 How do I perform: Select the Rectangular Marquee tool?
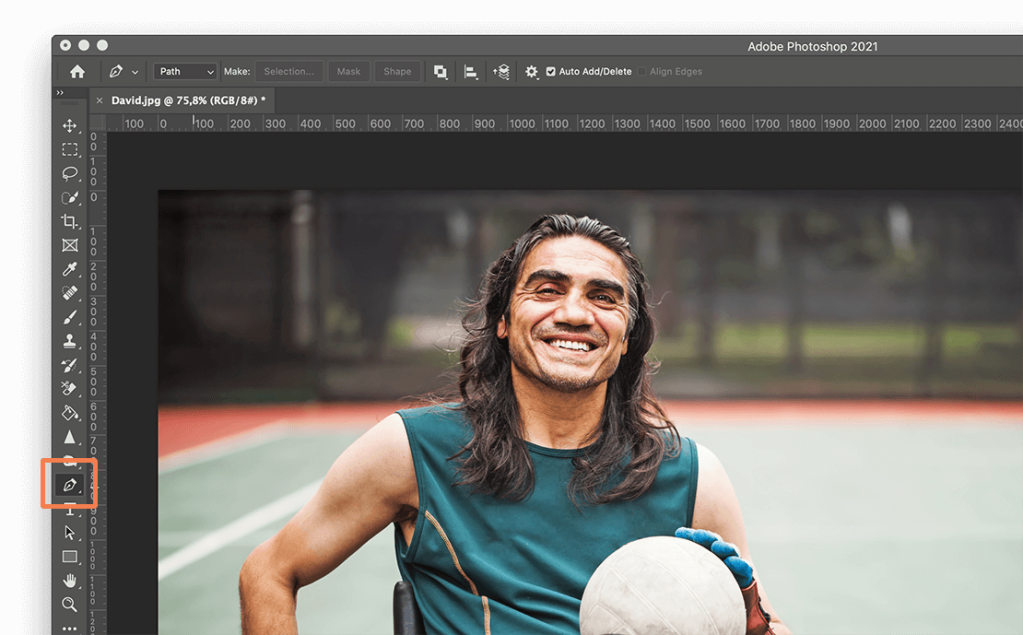click(70, 149)
